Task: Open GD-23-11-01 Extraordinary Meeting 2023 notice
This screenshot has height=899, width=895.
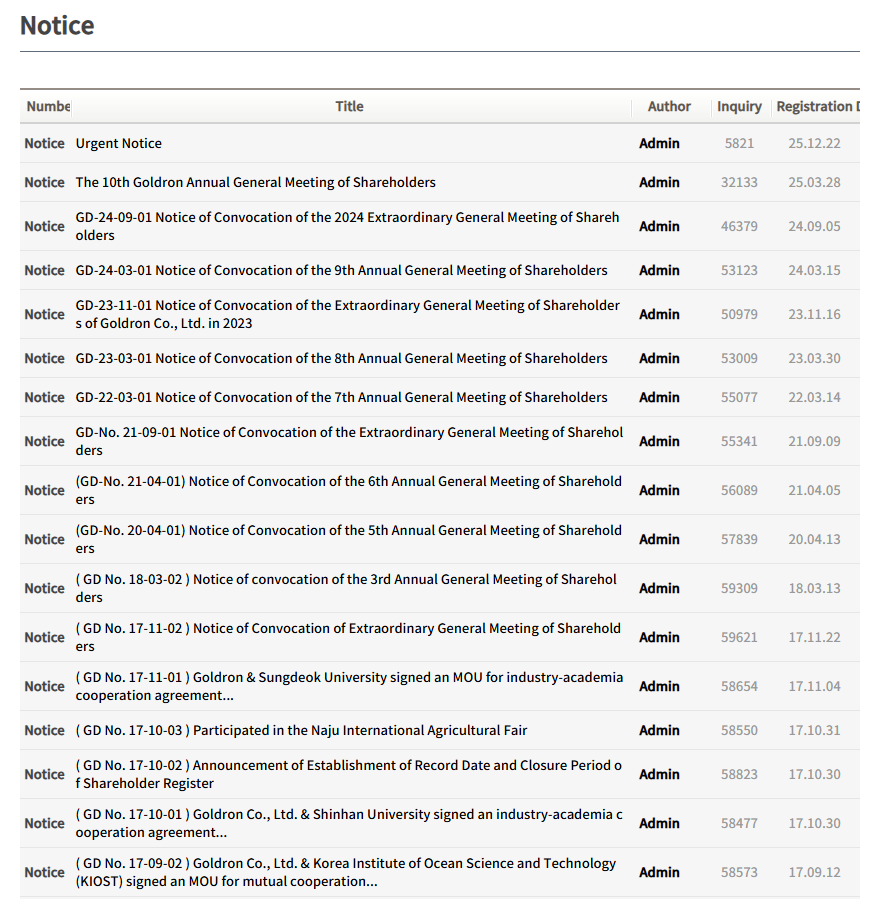Action: [347, 314]
